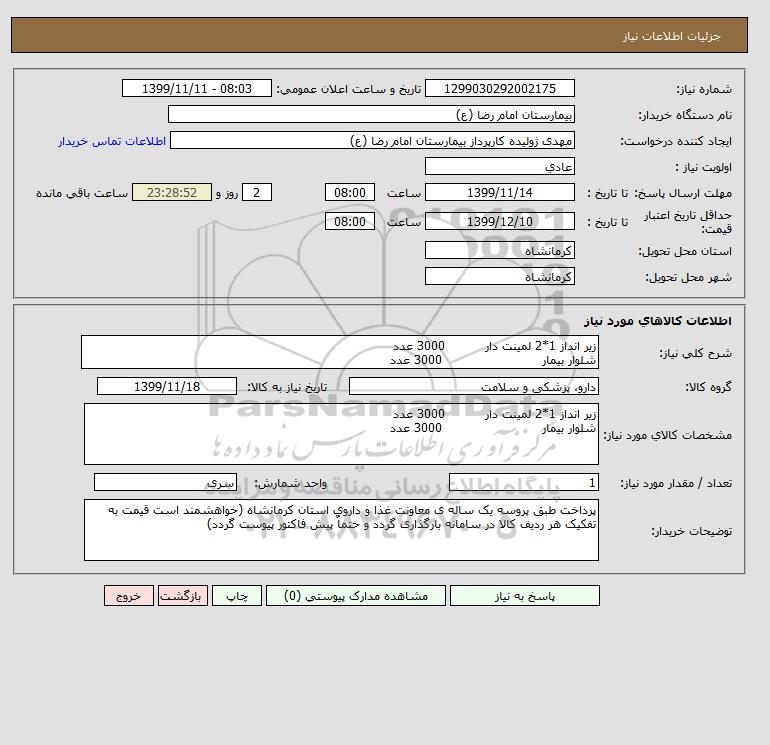Click the text ساعت باقی مانده
The height and width of the screenshot is (745, 770).
point(82,193)
